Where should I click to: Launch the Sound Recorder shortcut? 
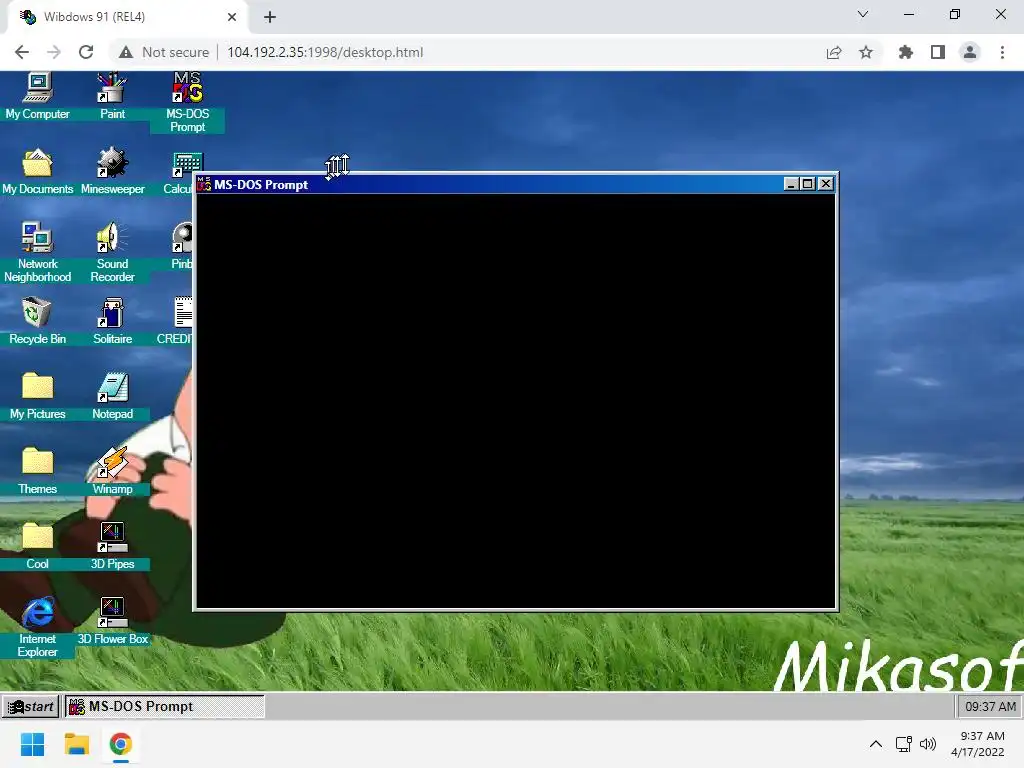112,251
